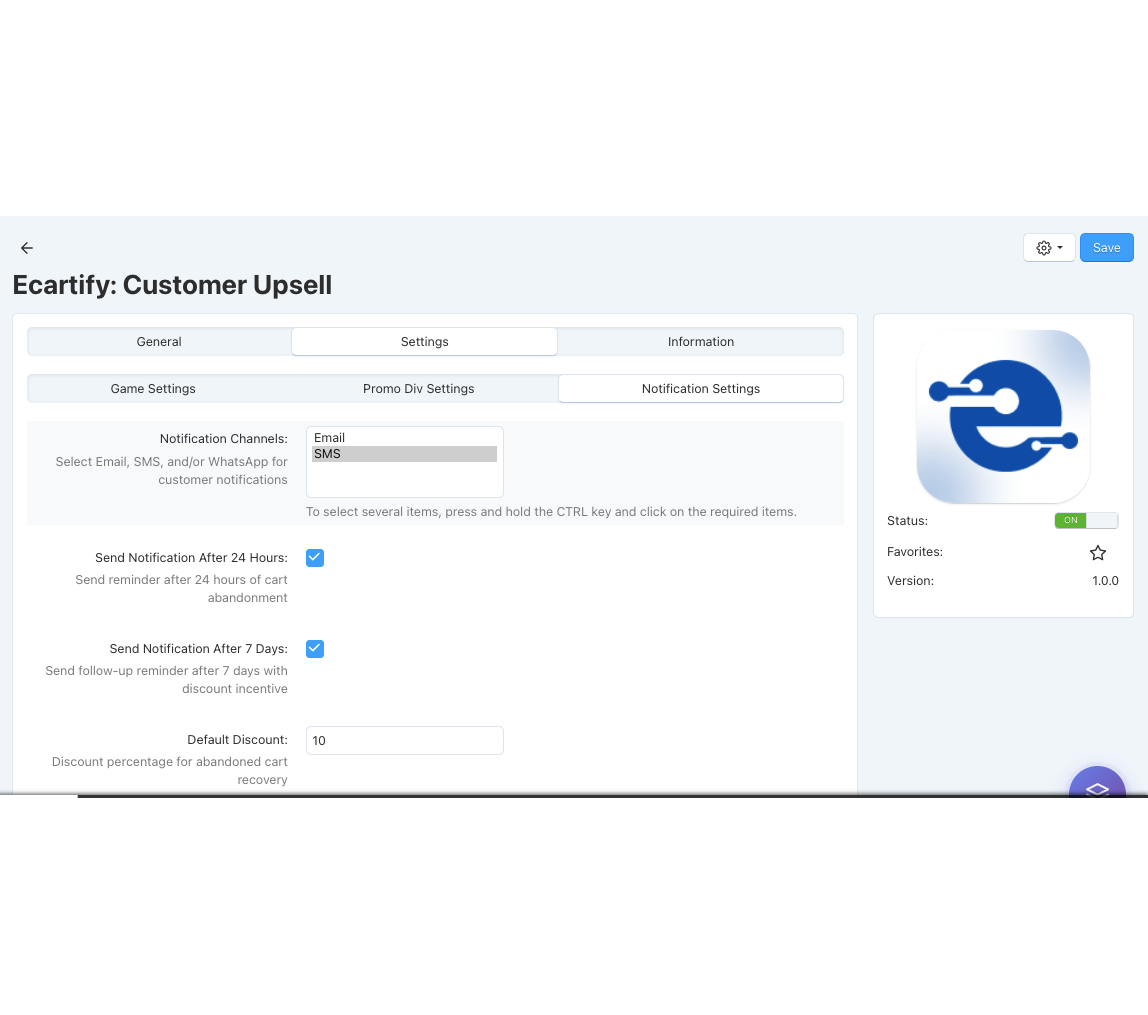Select the Notification Settings sub-tab
The width and height of the screenshot is (1148, 1015).
700,389
